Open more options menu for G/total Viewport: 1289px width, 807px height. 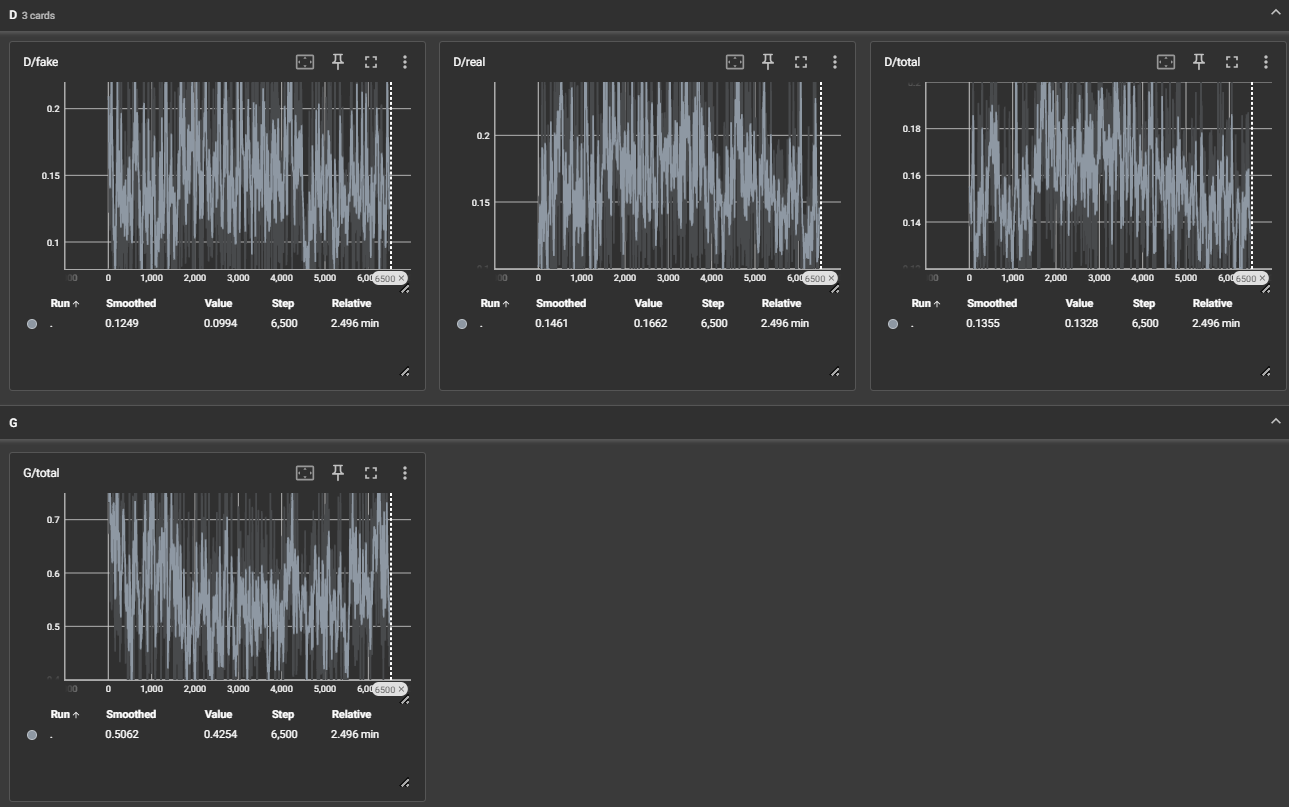[404, 473]
